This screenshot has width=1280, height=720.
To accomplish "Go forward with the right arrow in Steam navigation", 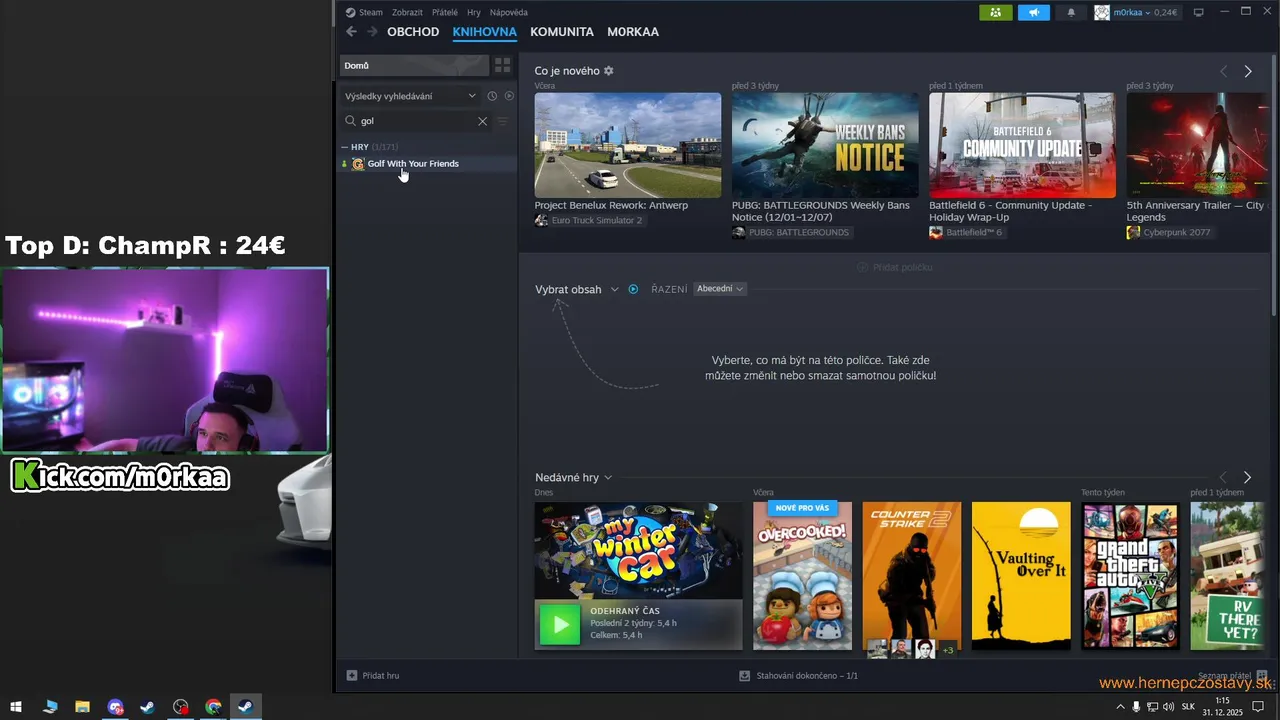I will point(373,32).
